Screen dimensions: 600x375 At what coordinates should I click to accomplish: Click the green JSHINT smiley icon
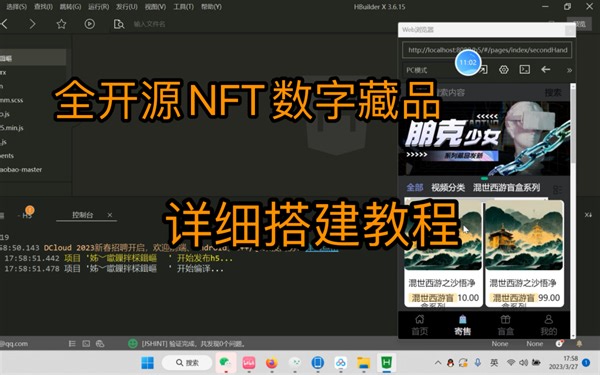133,344
